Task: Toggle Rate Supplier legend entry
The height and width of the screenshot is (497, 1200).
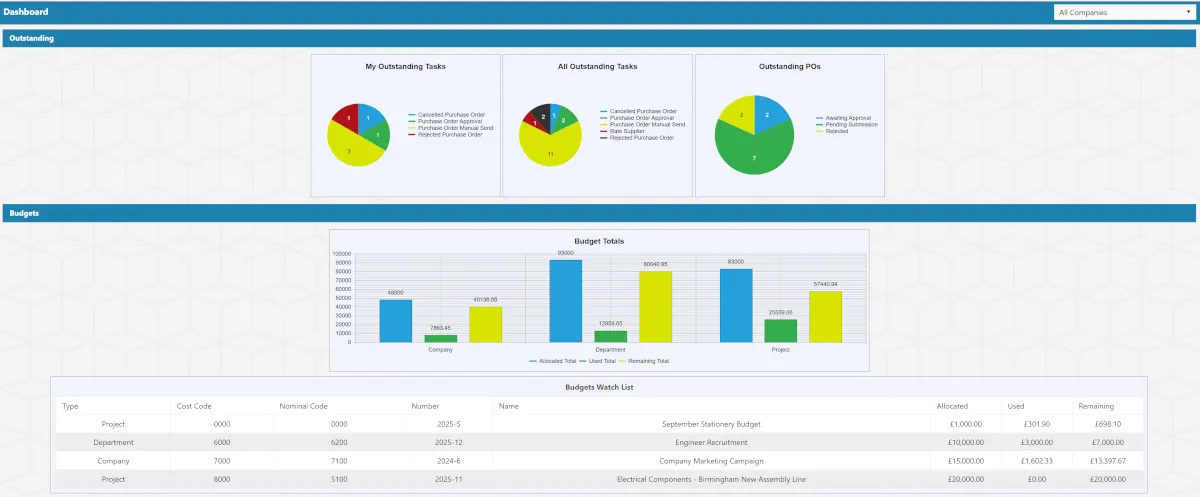Action: pyautogui.click(x=622, y=131)
